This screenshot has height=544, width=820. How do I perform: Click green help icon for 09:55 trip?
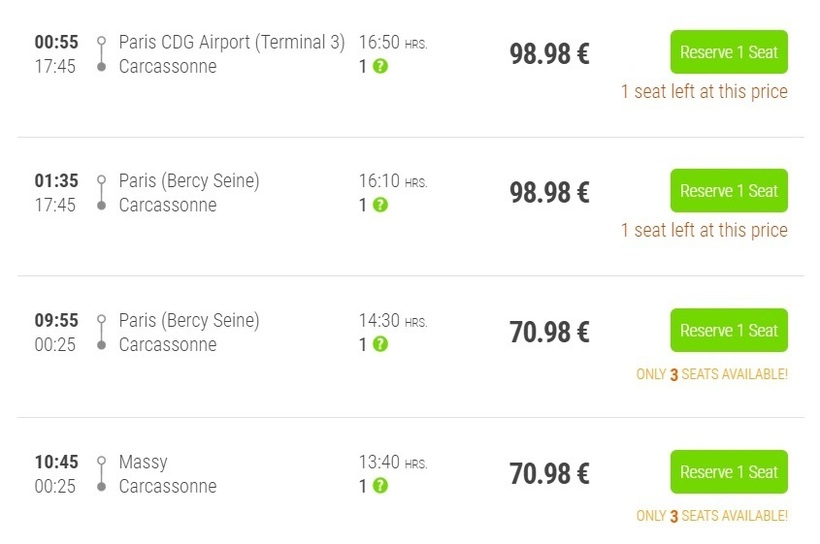click(x=380, y=344)
